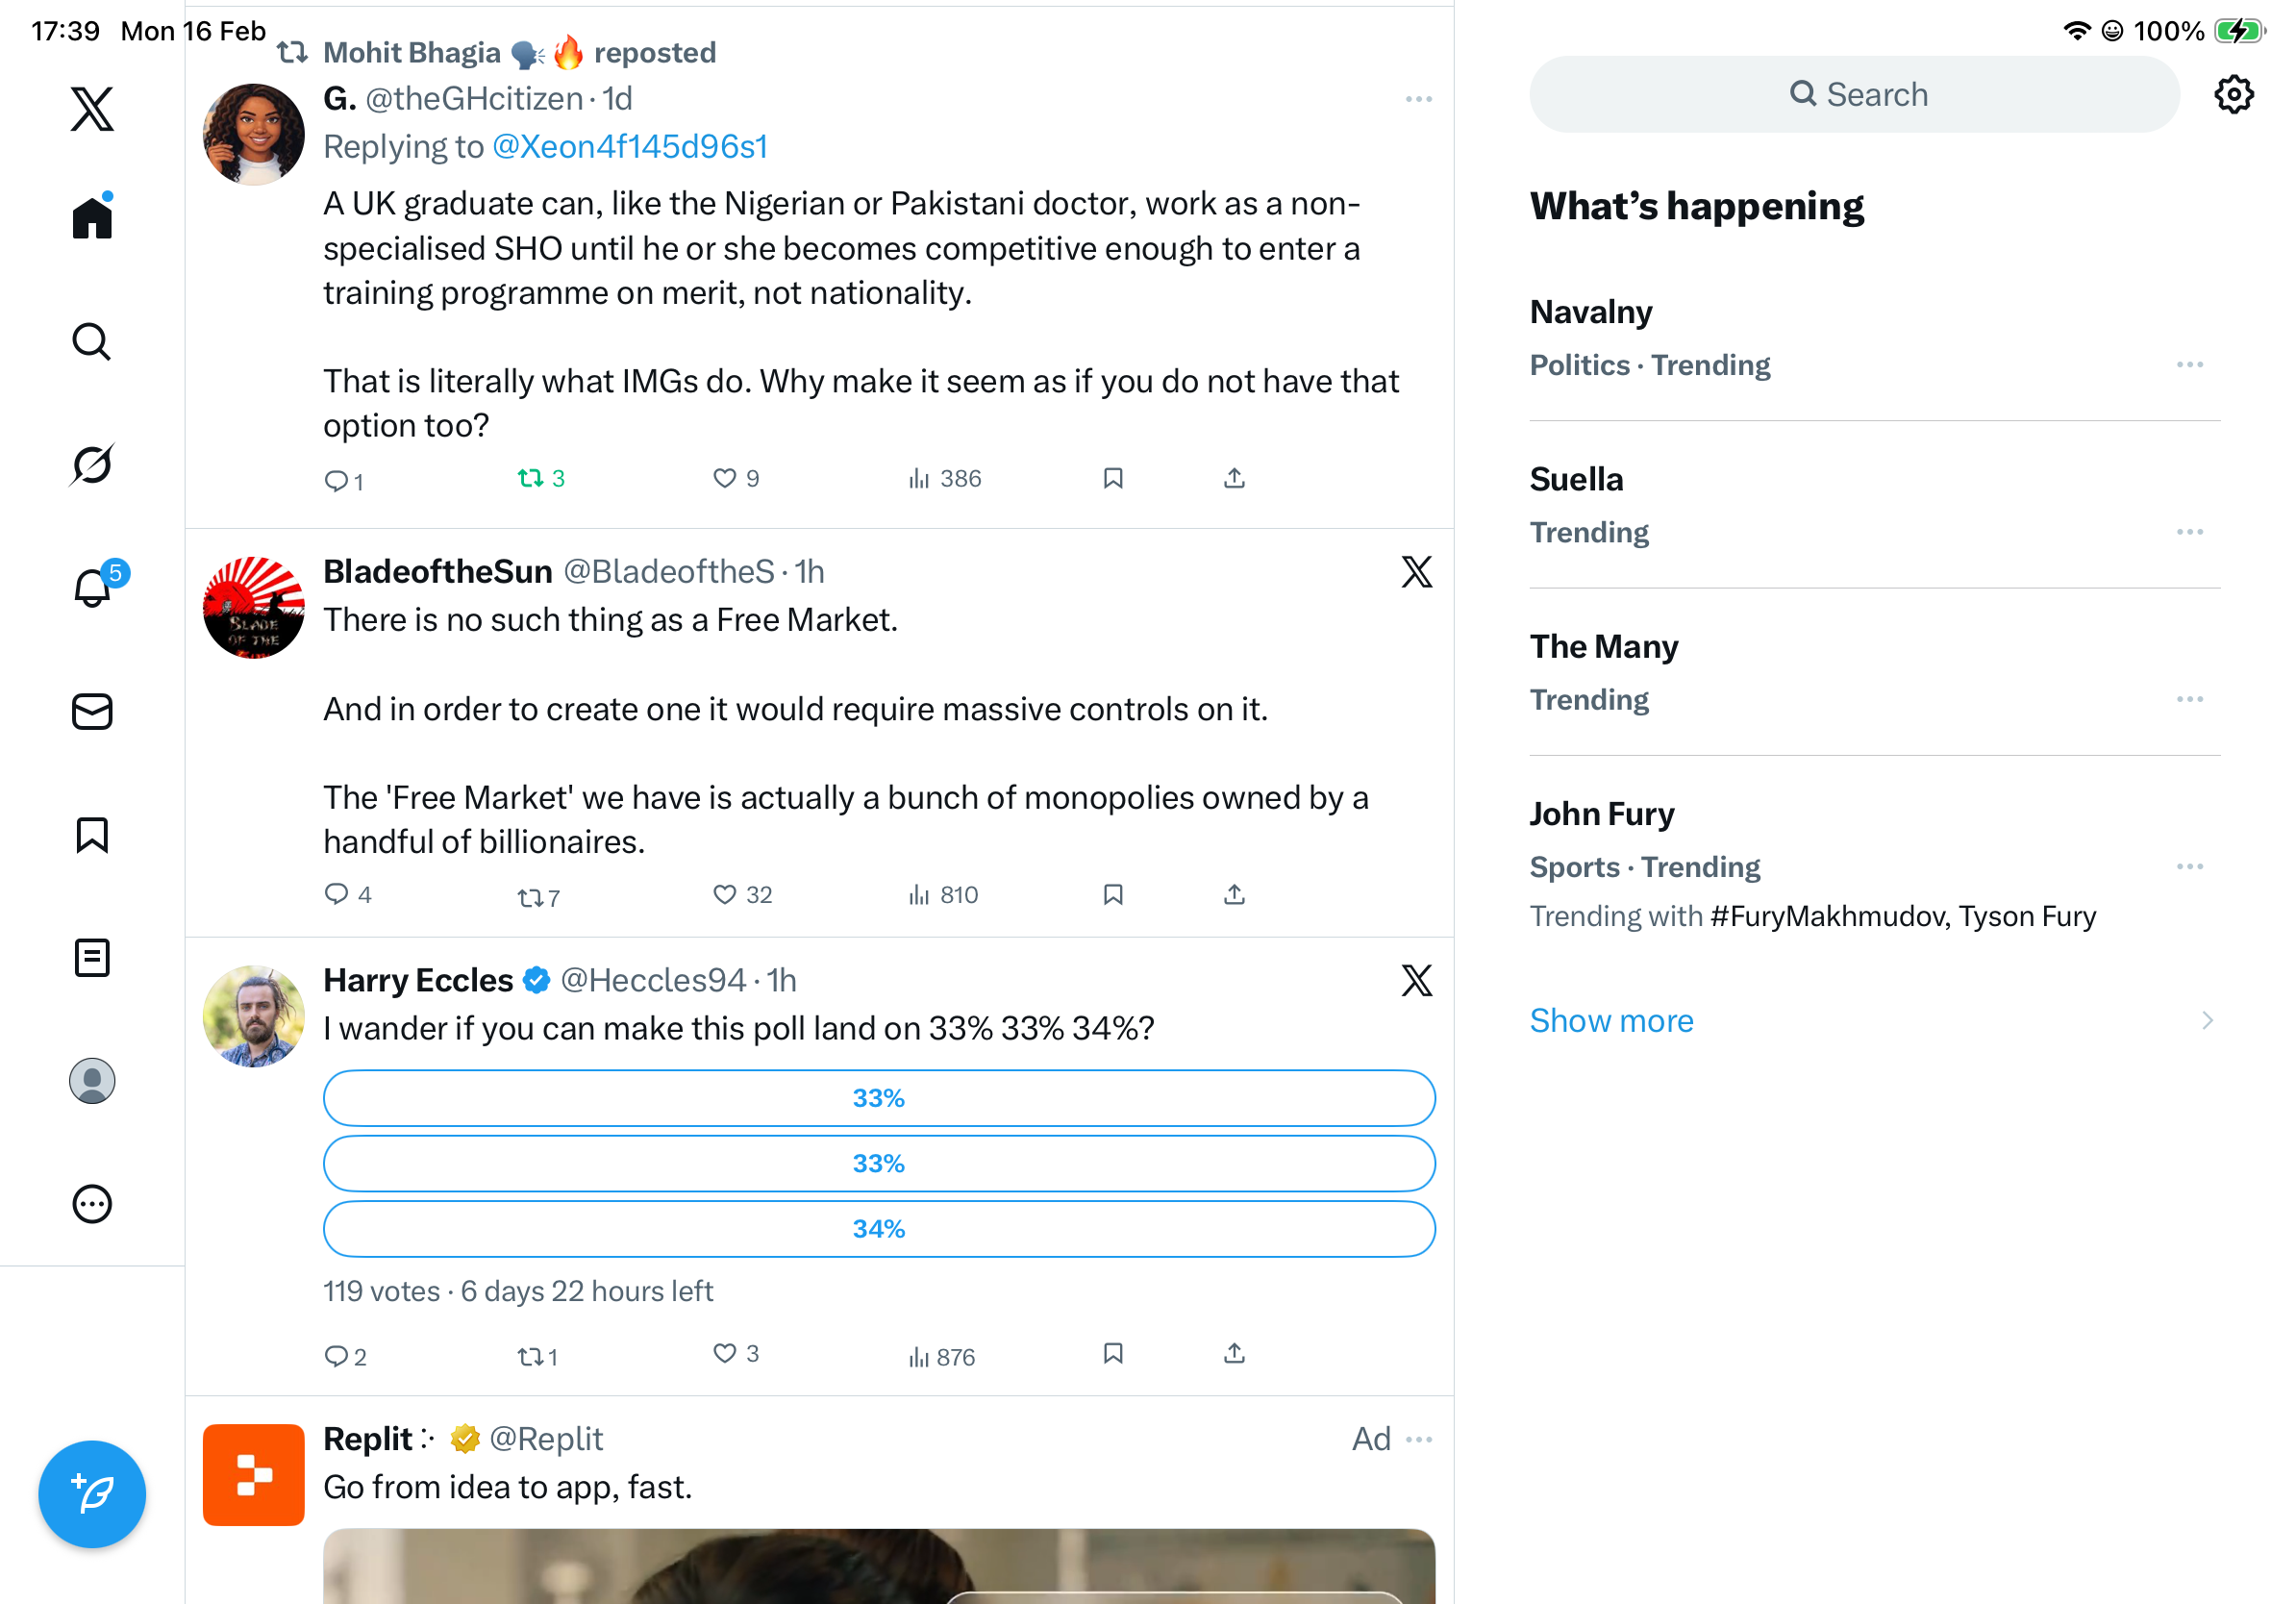Image resolution: width=2296 pixels, height=1604 pixels.
Task: Open search settings gear icon
Action: click(x=2232, y=95)
